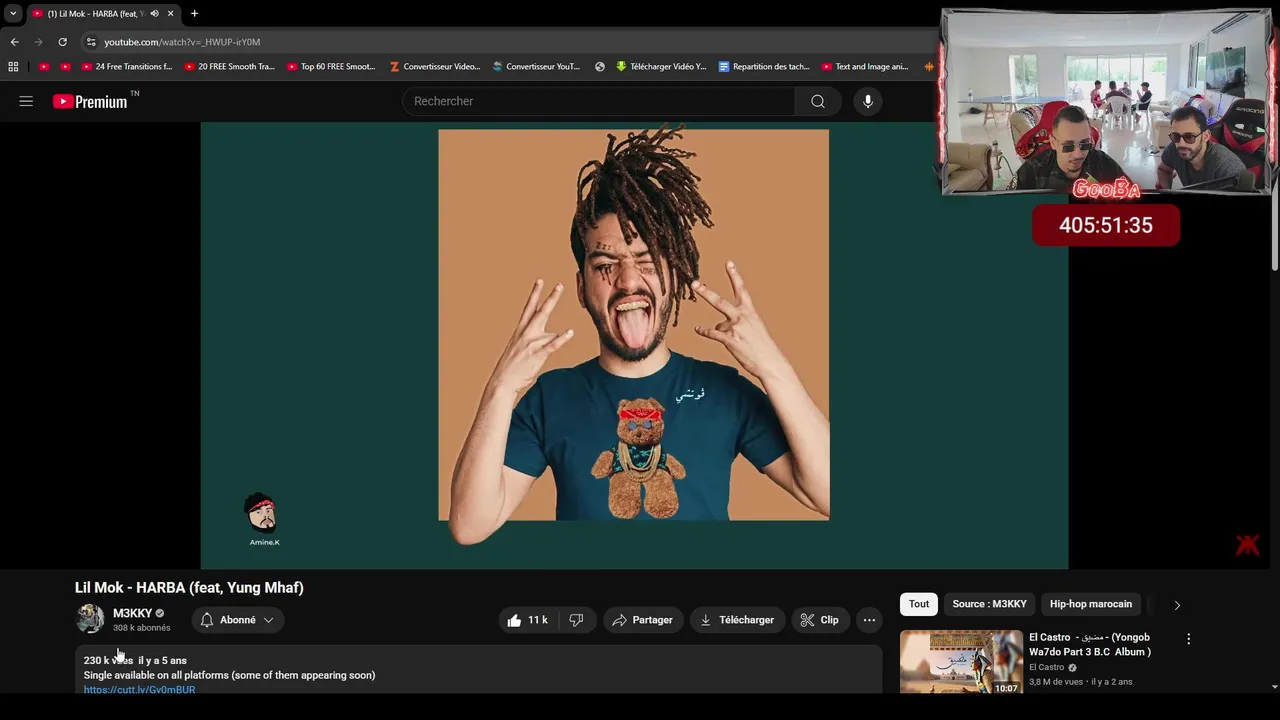Open bookmark Text and Image ani...
The image size is (1280, 720).
click(x=865, y=67)
